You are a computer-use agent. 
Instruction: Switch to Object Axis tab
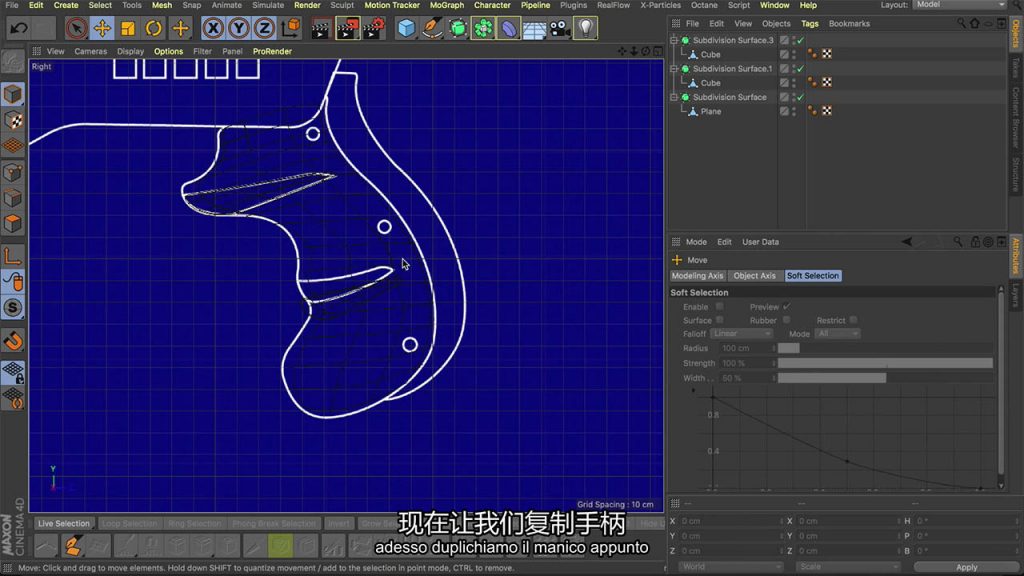[x=754, y=276]
